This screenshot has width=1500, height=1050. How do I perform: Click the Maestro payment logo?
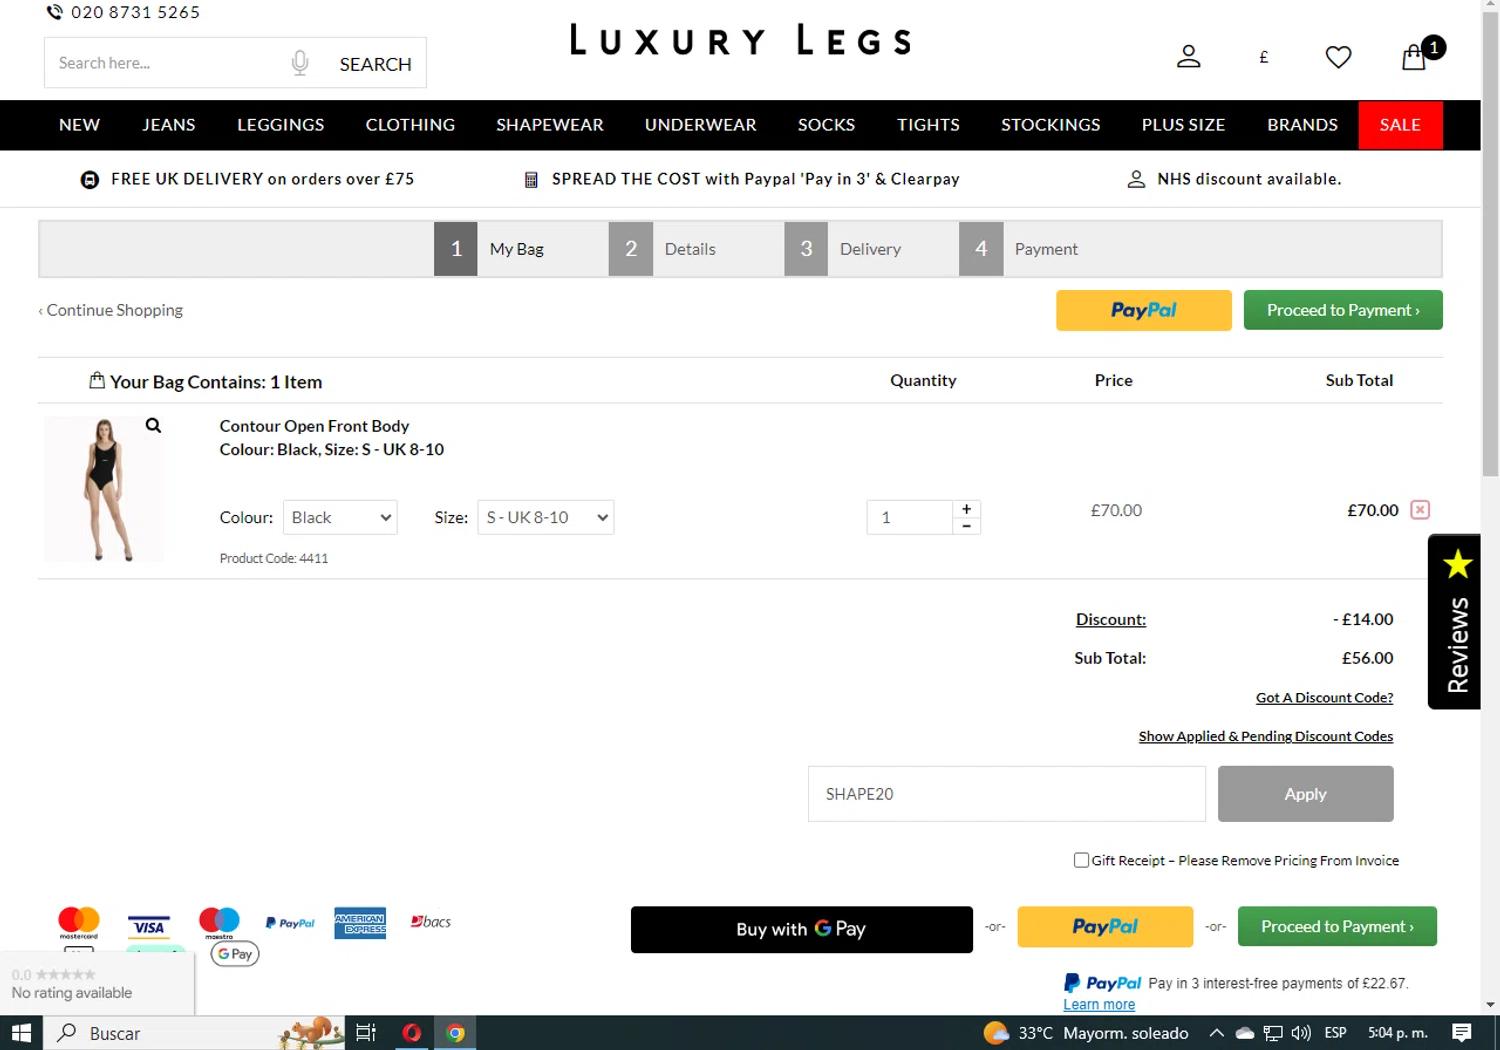219,923
